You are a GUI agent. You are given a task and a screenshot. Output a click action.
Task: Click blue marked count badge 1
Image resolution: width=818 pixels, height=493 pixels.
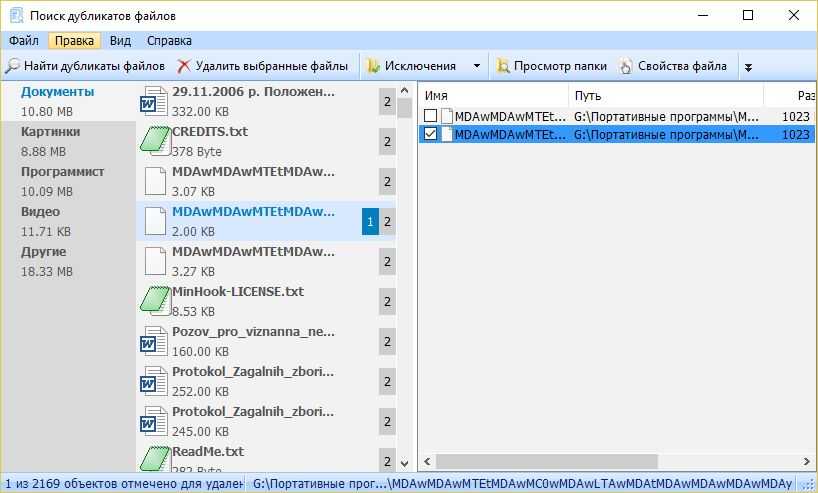point(370,221)
